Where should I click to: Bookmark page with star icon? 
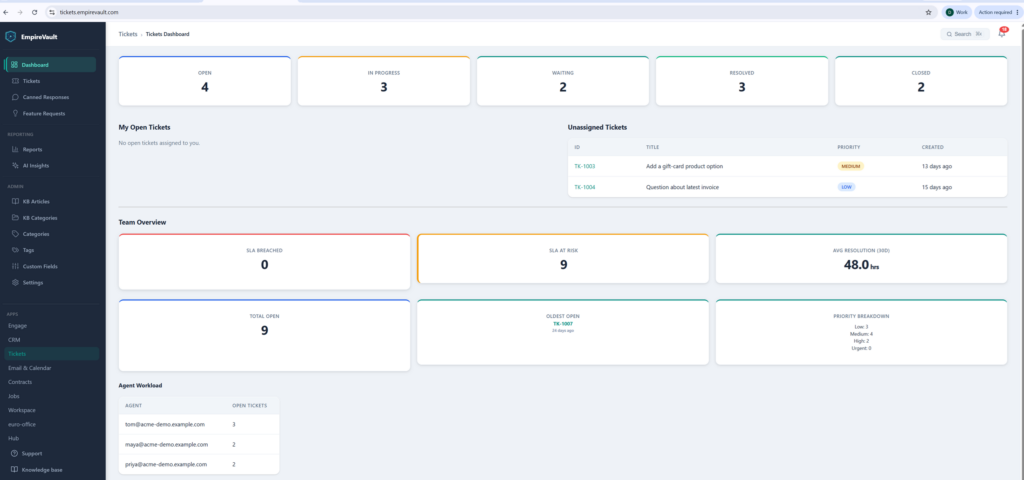pyautogui.click(x=929, y=12)
